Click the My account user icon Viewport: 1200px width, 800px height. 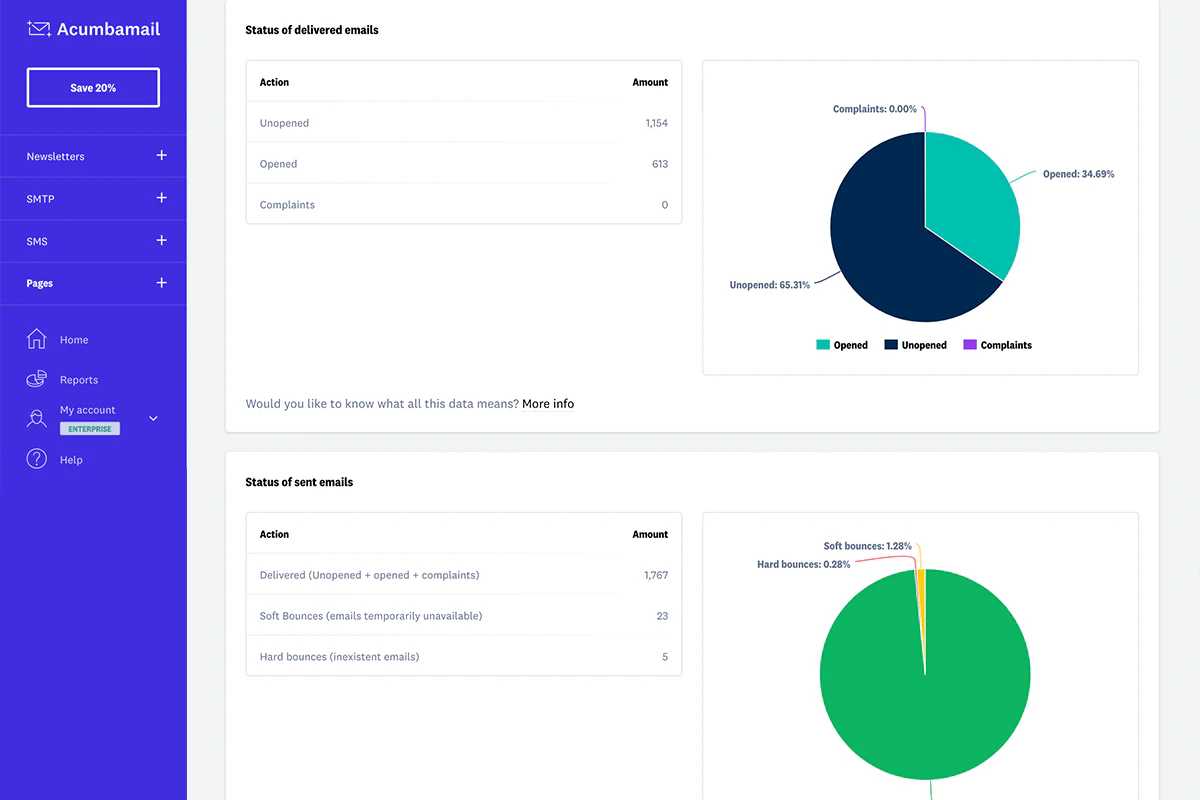click(x=37, y=418)
